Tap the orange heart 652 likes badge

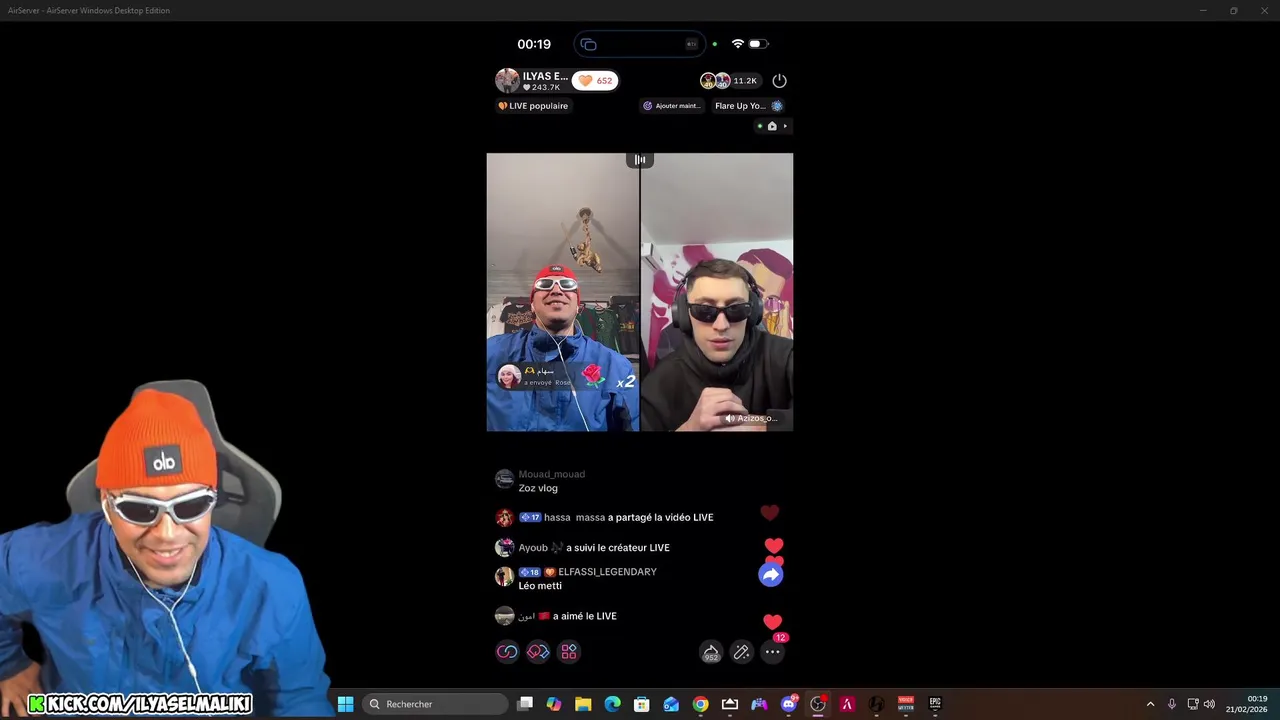596,81
